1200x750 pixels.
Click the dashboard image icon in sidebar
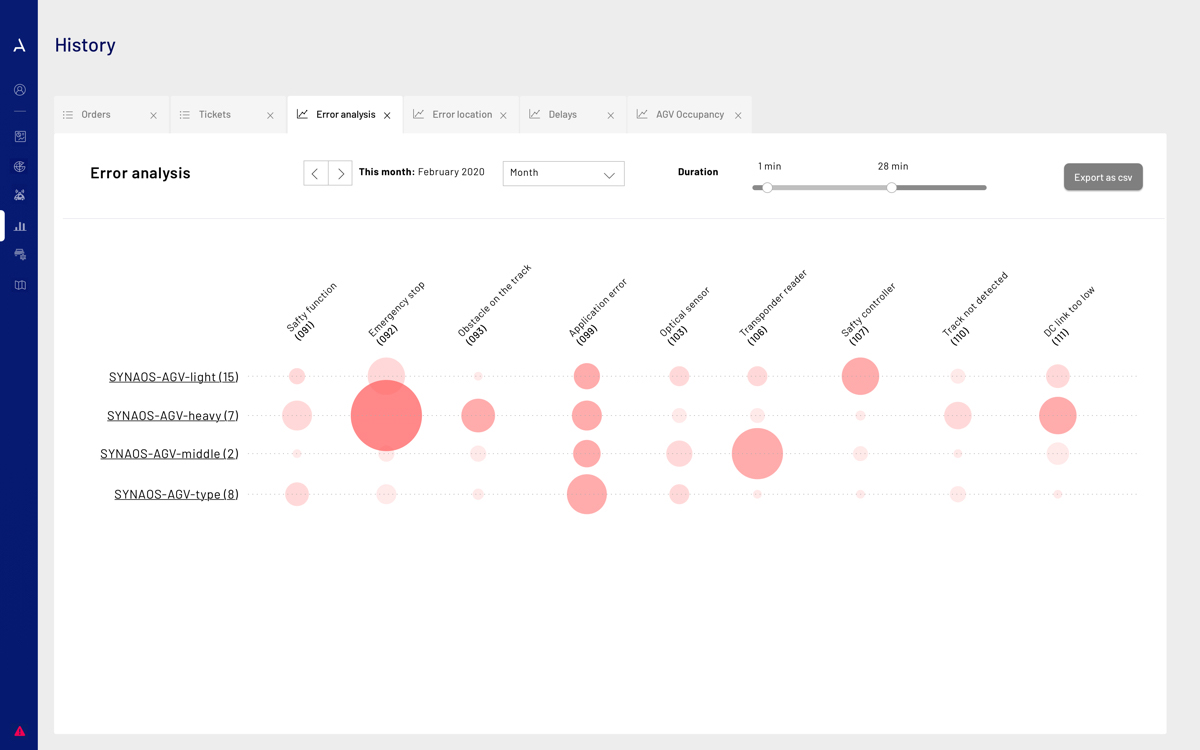coord(19,137)
